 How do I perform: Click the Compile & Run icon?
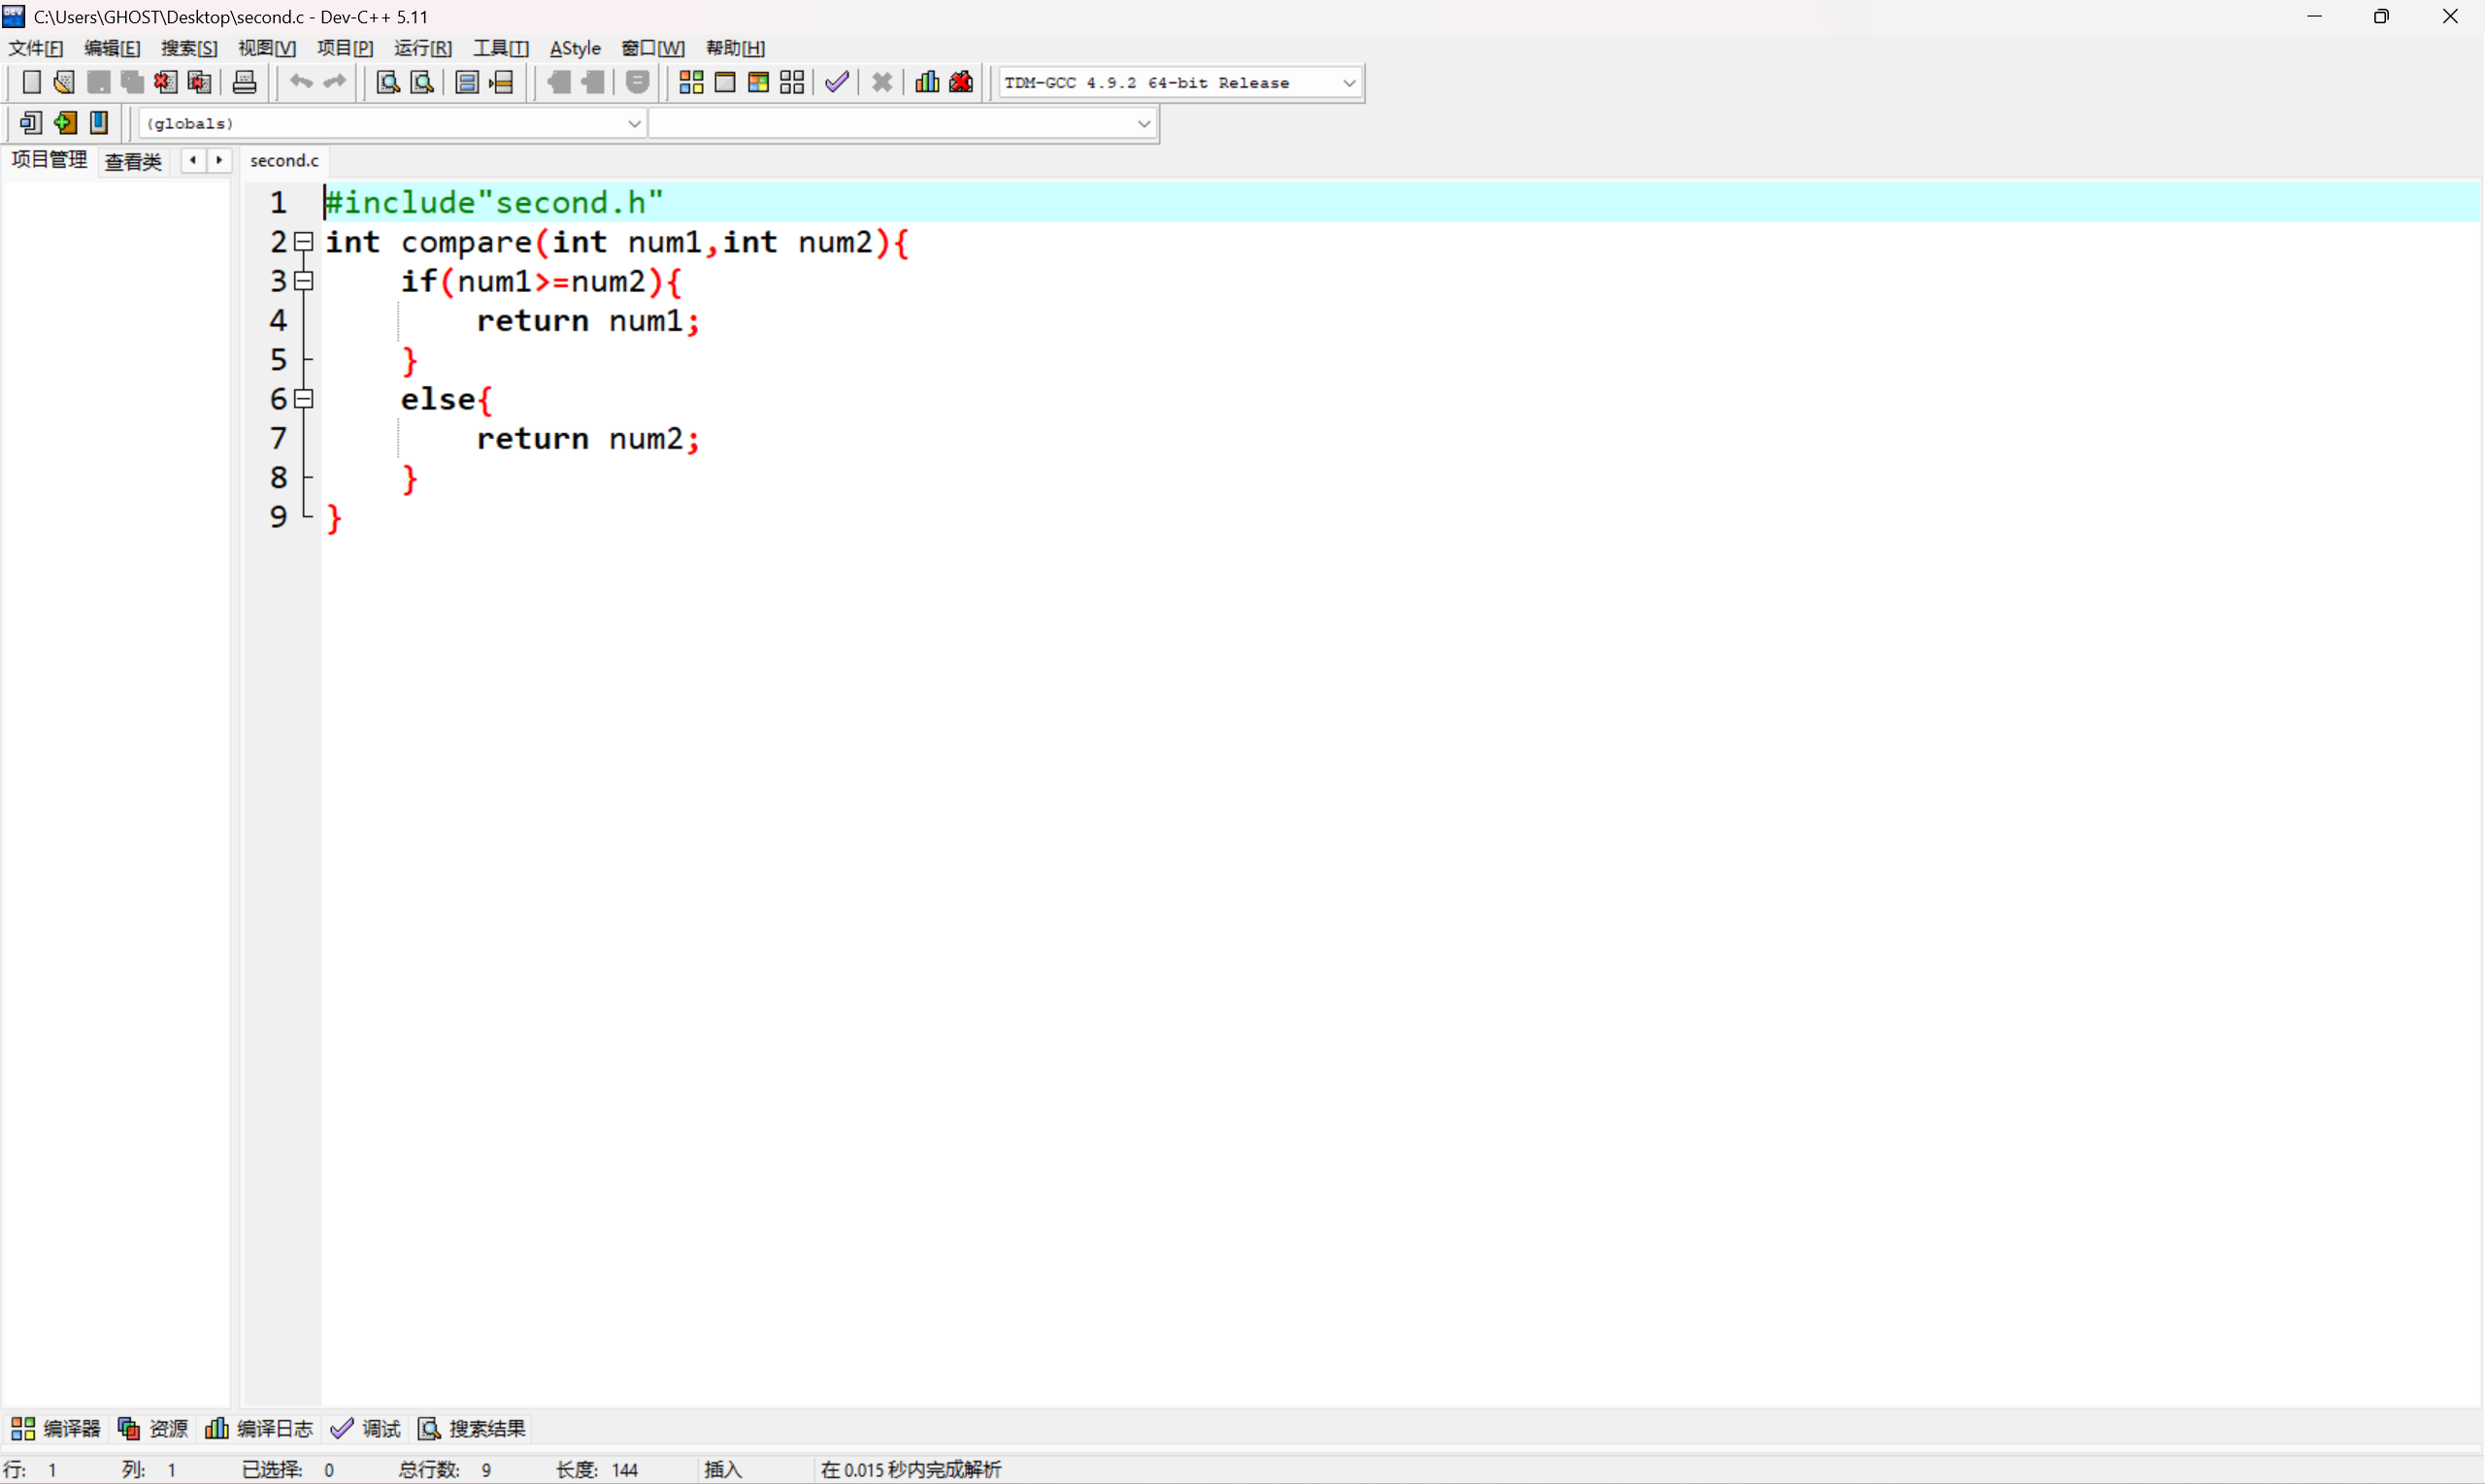tap(758, 82)
